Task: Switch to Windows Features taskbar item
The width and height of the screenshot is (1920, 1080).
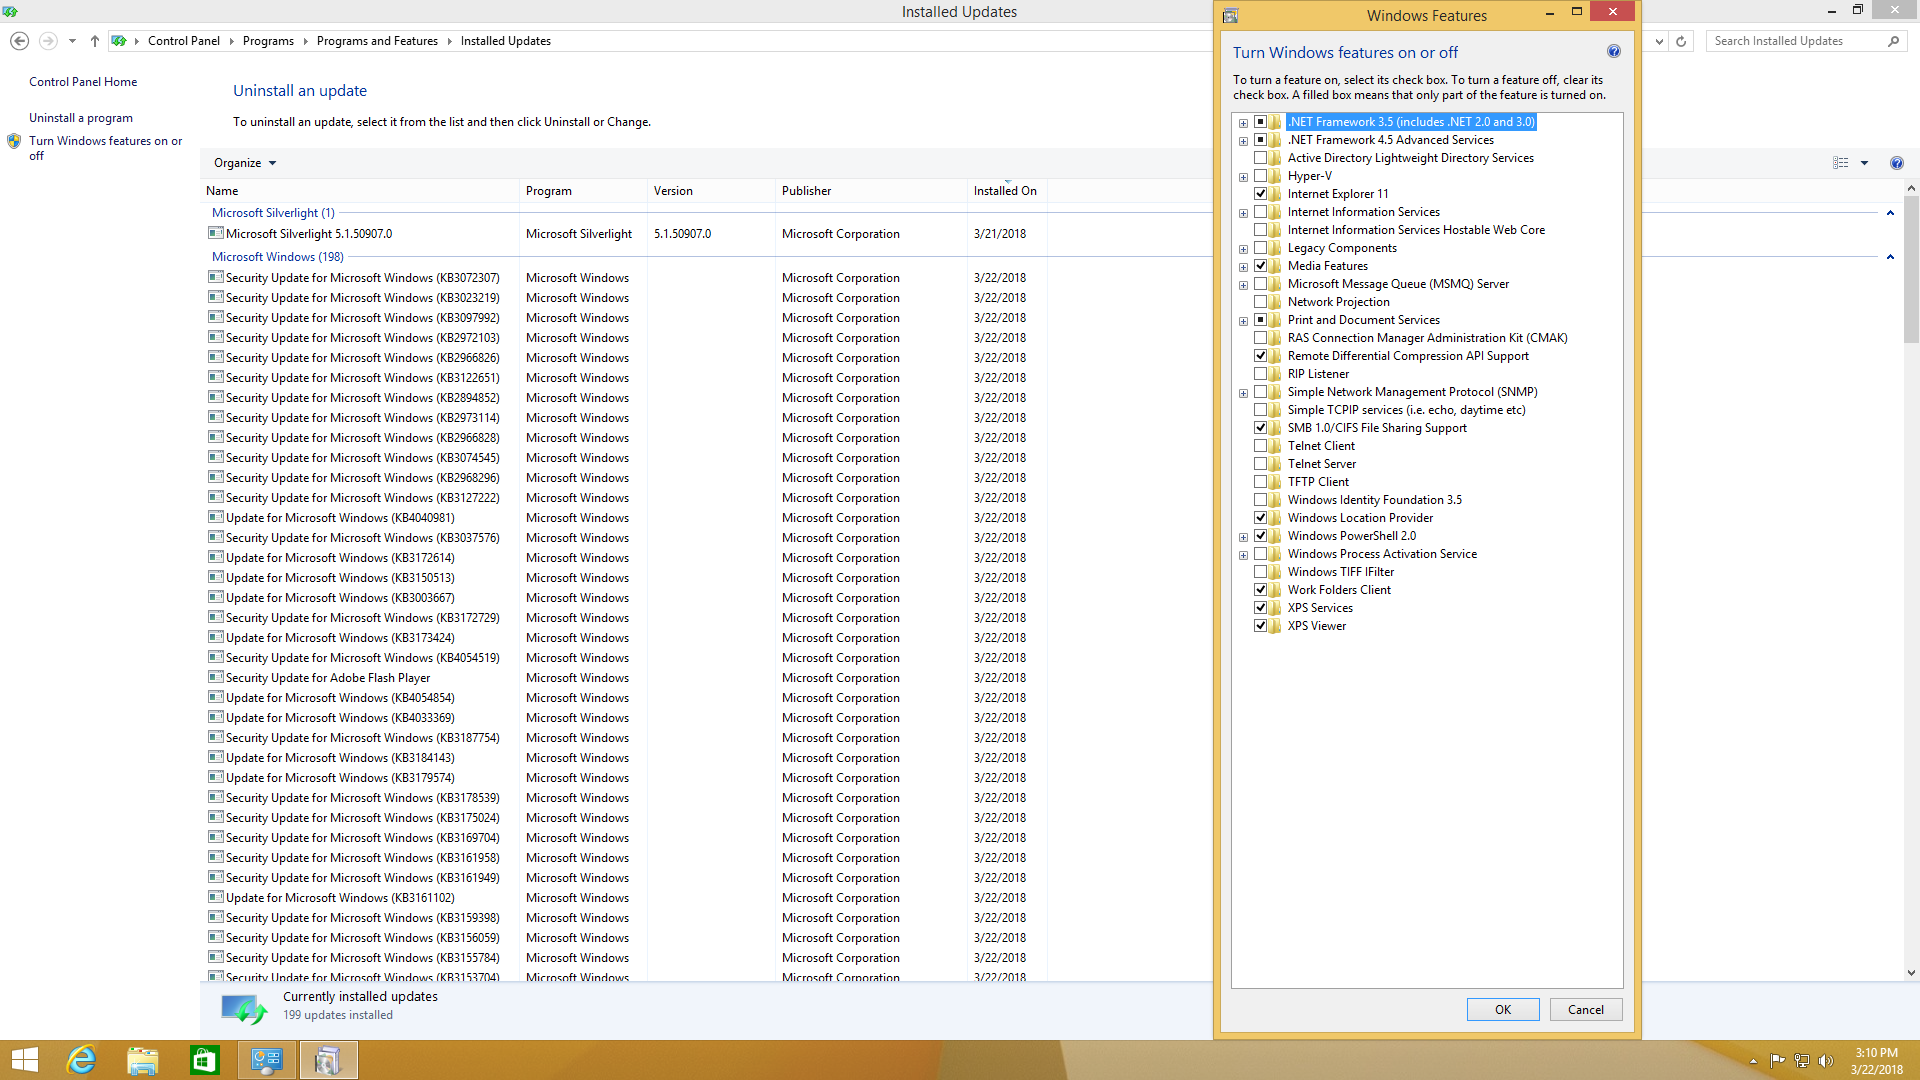Action: point(328,1060)
